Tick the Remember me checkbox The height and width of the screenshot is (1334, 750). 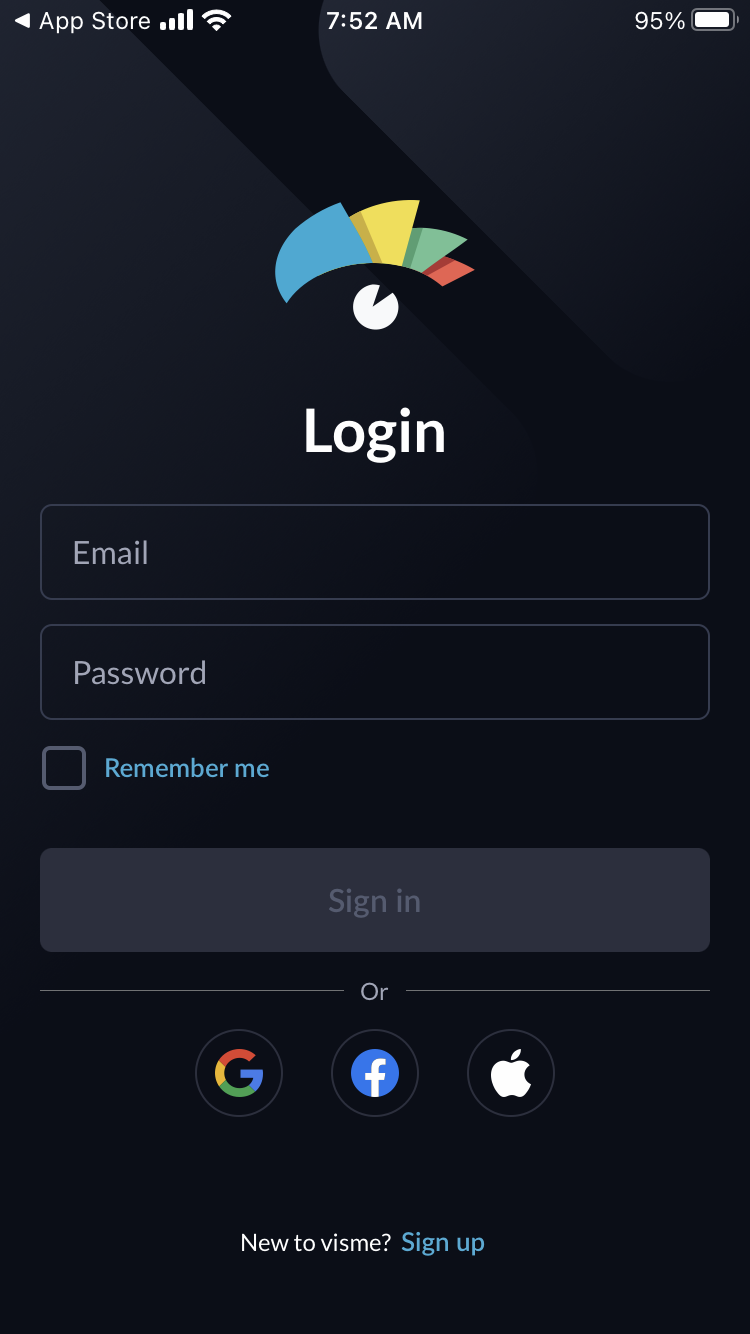pos(64,768)
